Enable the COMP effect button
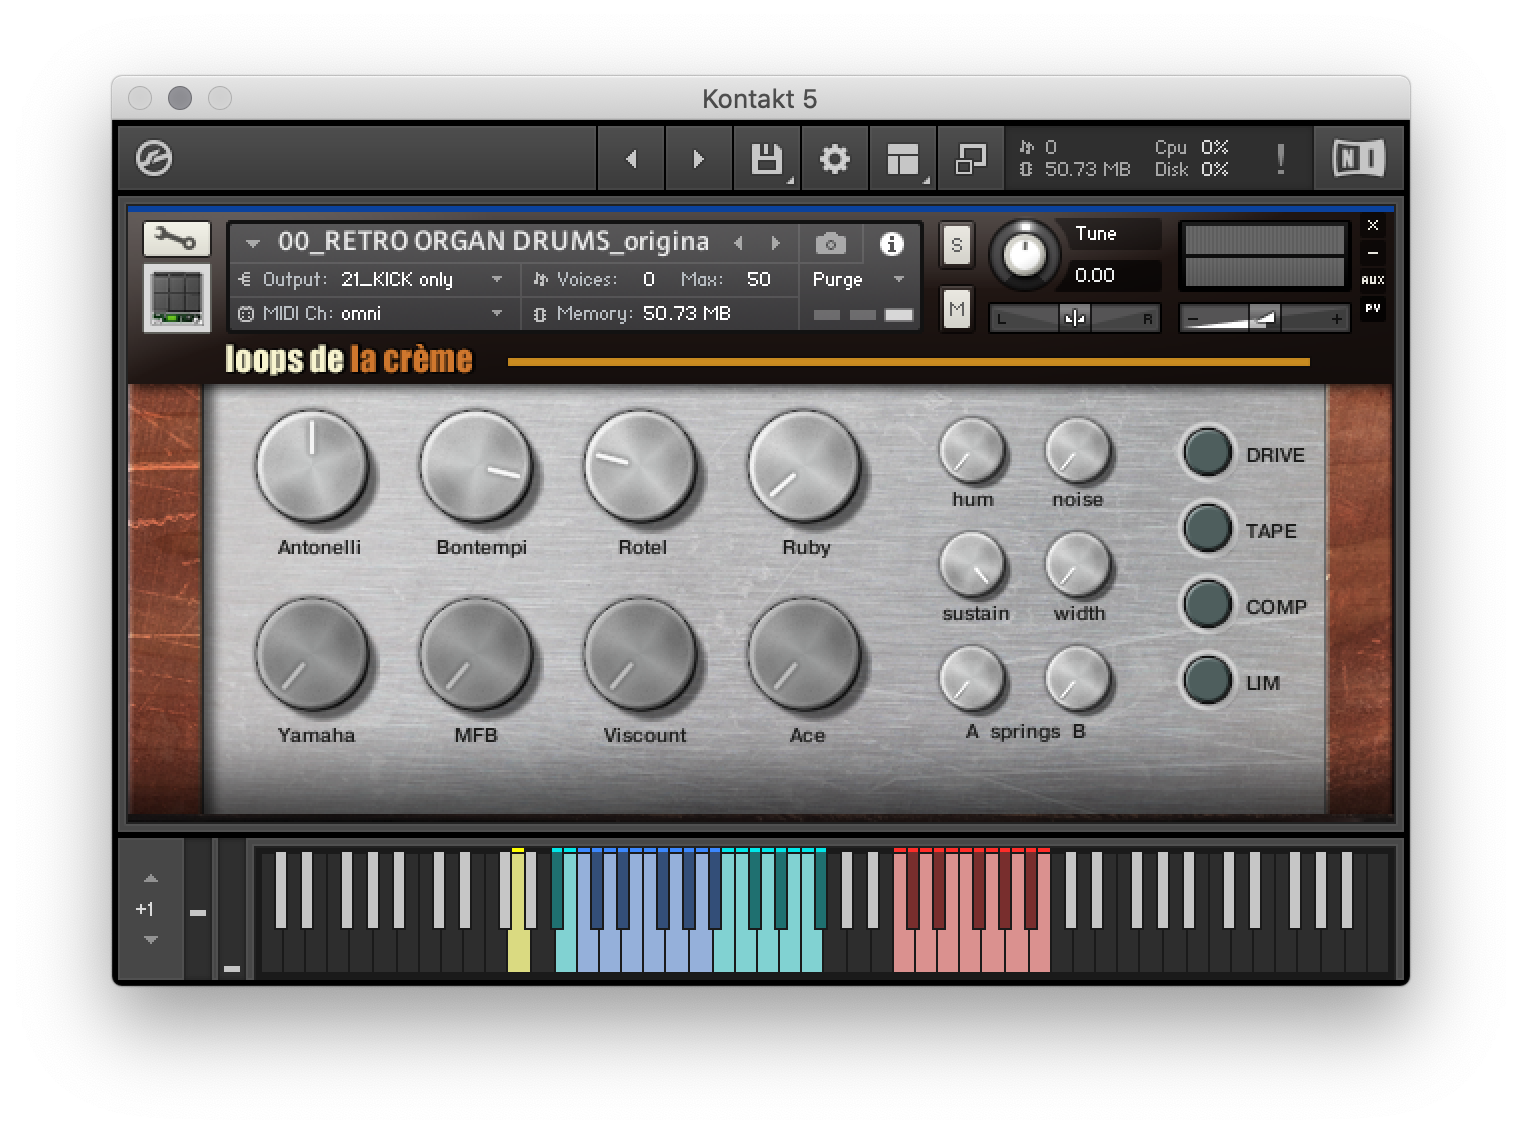1522x1134 pixels. click(x=1207, y=604)
